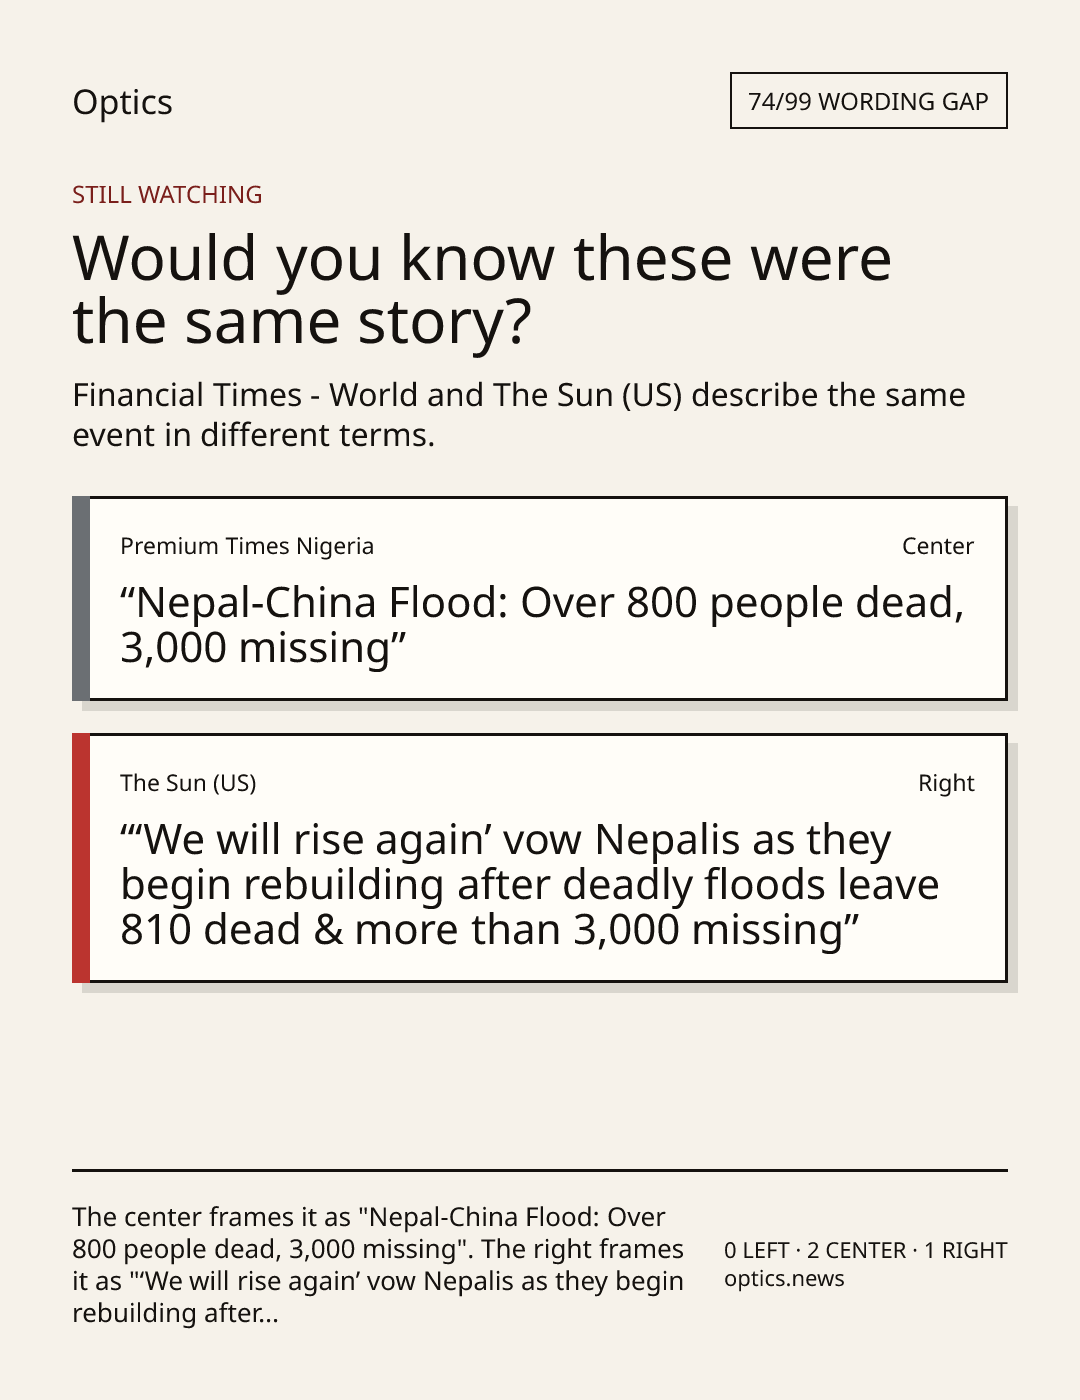The image size is (1080, 1400).
Task: Click the Right bias label
Action: tap(946, 783)
